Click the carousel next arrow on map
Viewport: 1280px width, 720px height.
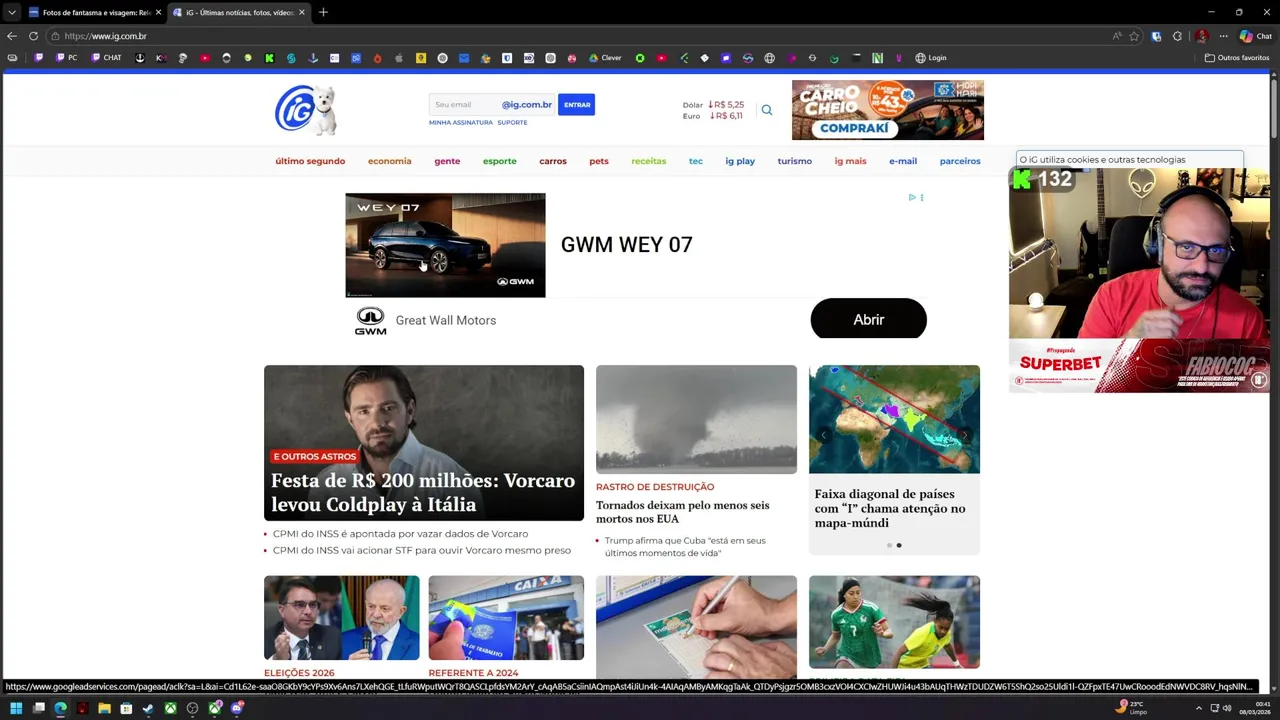pyautogui.click(x=965, y=435)
